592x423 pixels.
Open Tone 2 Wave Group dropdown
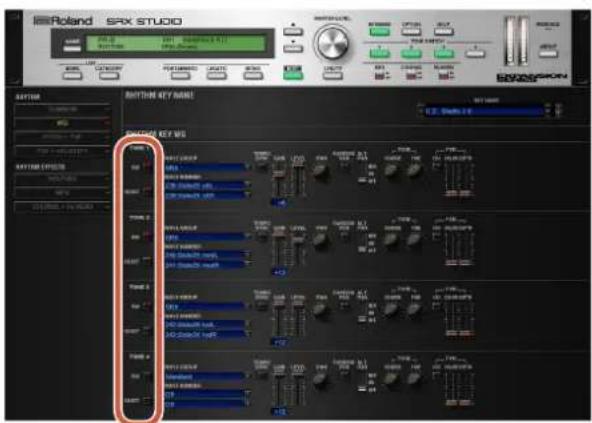(x=208, y=237)
